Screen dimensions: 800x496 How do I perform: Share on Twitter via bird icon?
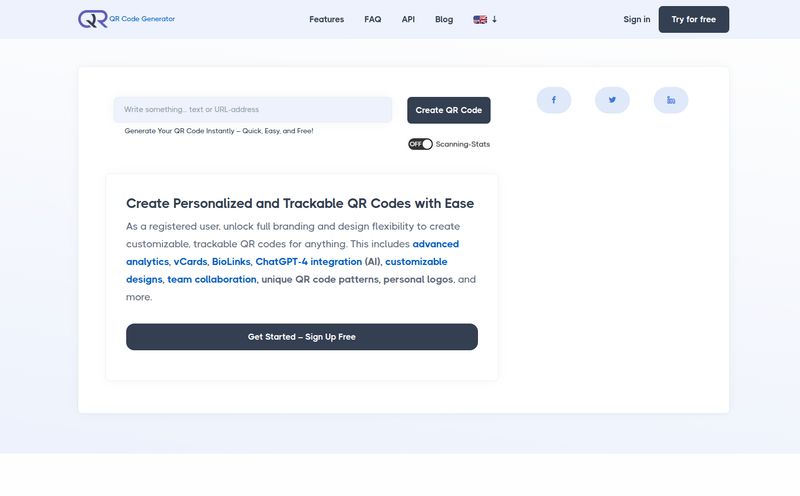[612, 100]
